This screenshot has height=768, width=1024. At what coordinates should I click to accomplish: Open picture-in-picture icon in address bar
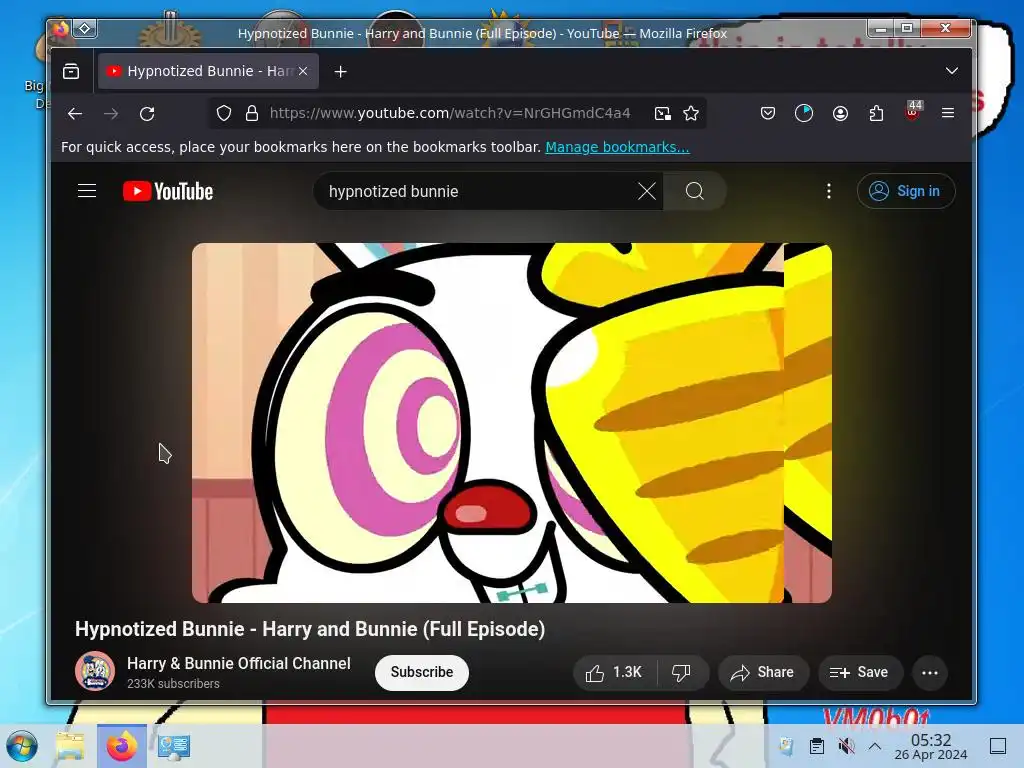pyautogui.click(x=662, y=114)
